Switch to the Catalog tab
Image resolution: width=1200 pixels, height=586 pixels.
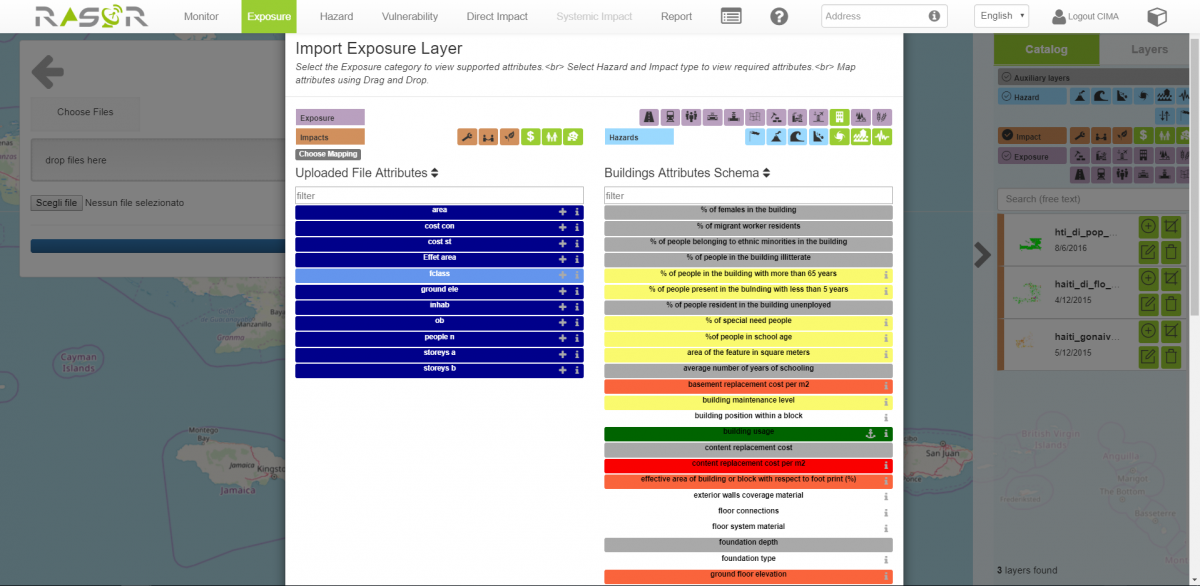(1046, 49)
